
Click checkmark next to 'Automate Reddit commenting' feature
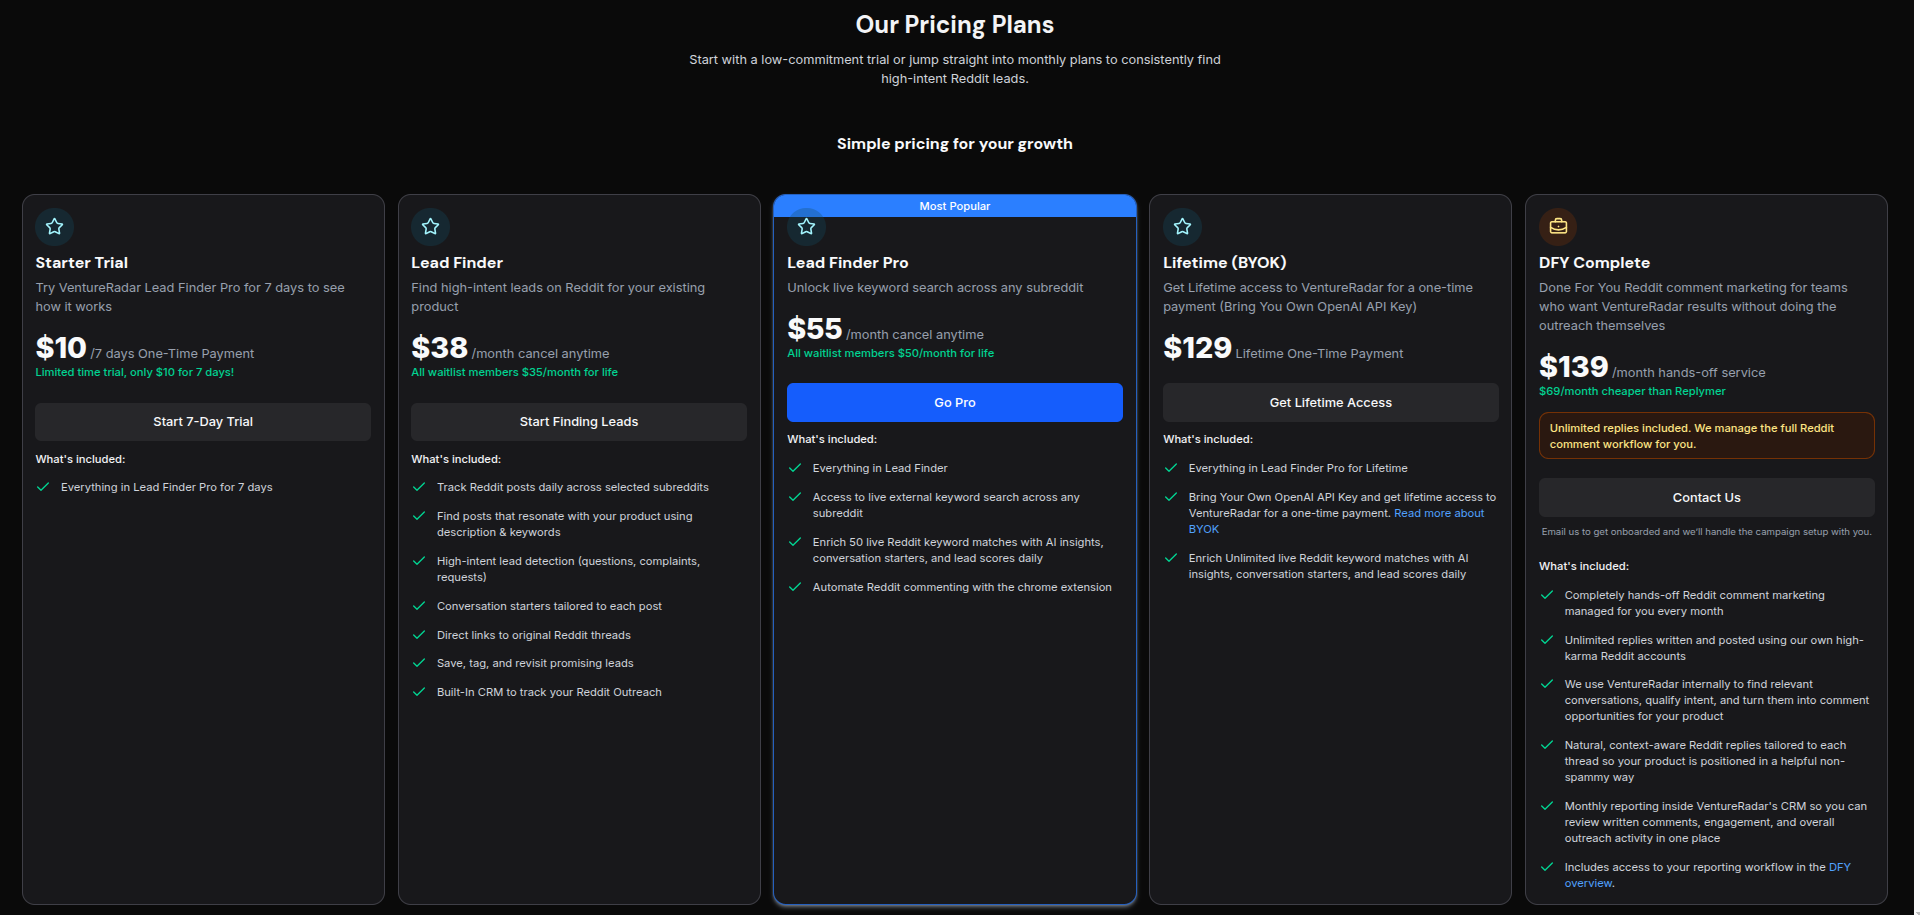coord(795,587)
